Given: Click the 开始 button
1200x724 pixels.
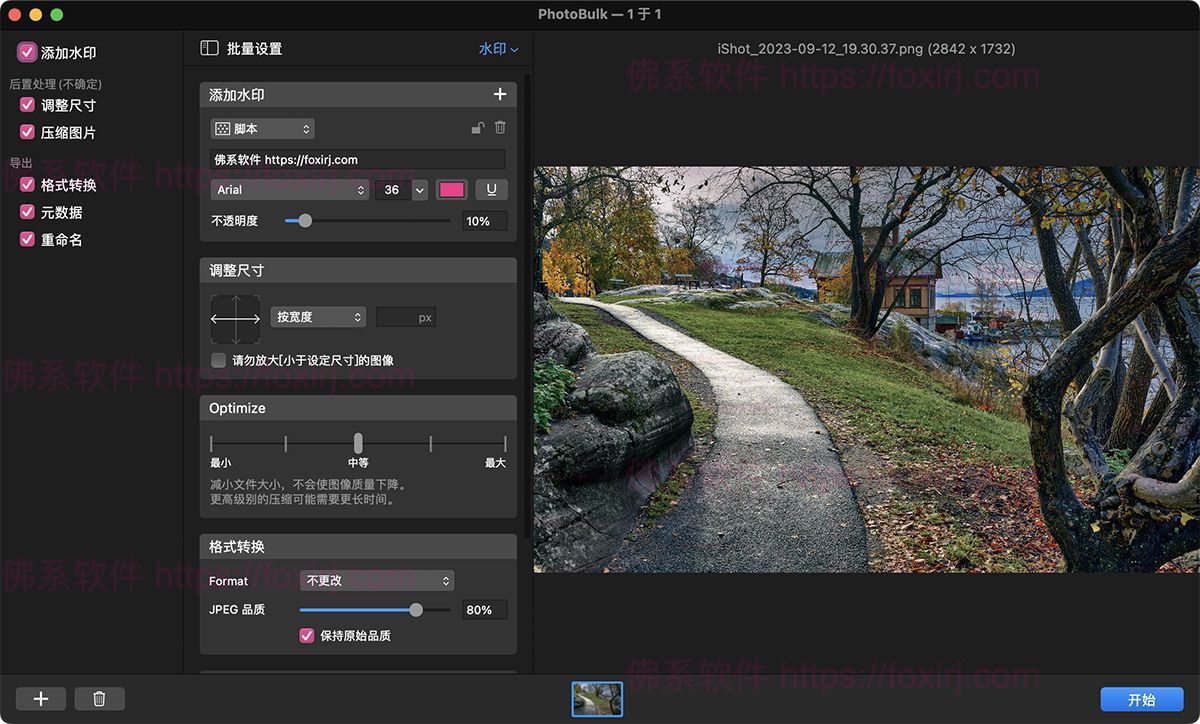Looking at the screenshot, I should (1141, 699).
